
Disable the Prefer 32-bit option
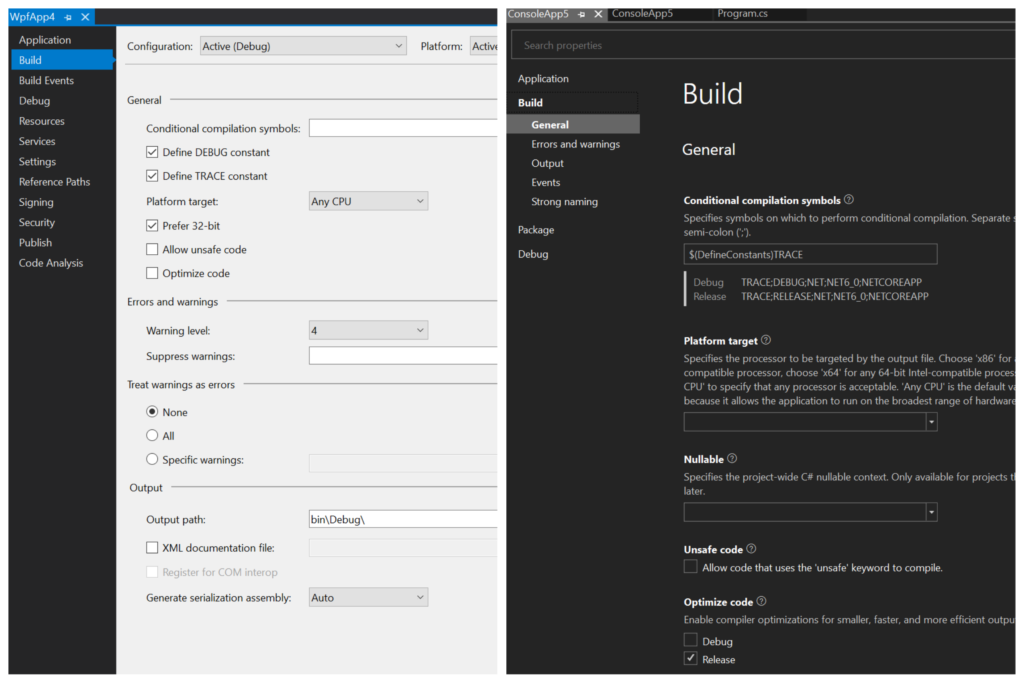(152, 226)
